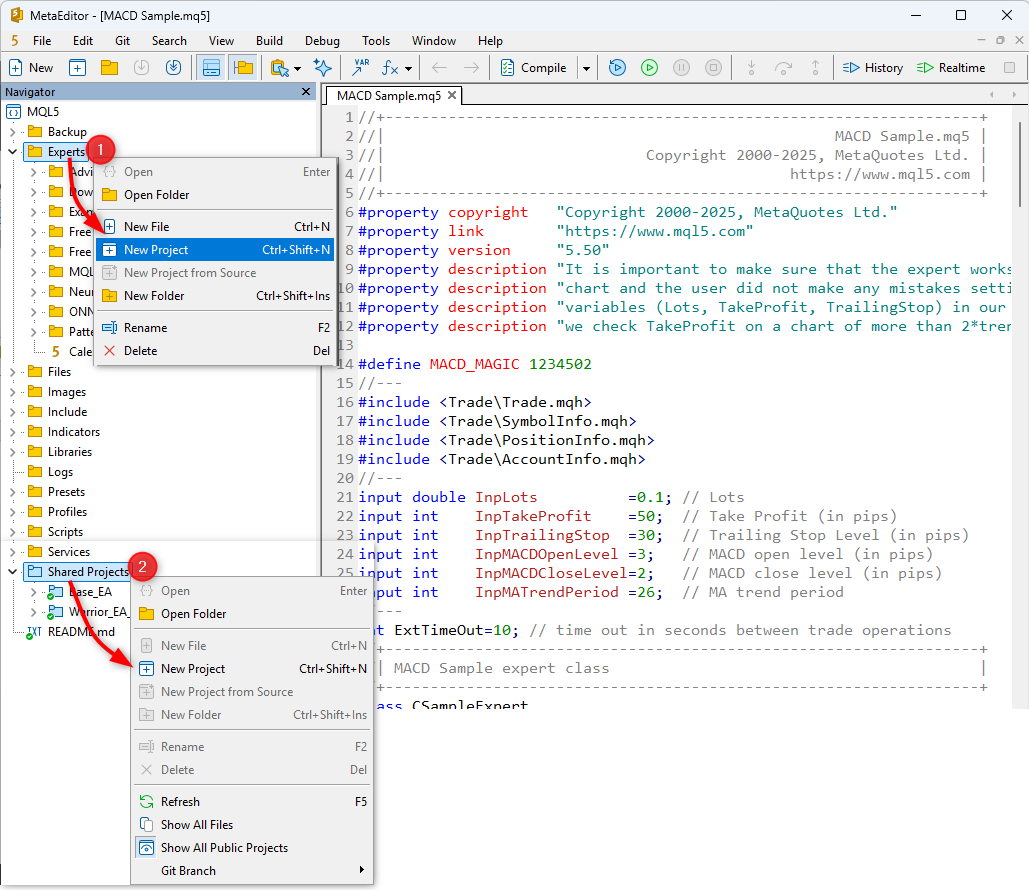This screenshot has height=890, width=1029.
Task: Click the New Project toolbar icon
Action: [x=77, y=68]
